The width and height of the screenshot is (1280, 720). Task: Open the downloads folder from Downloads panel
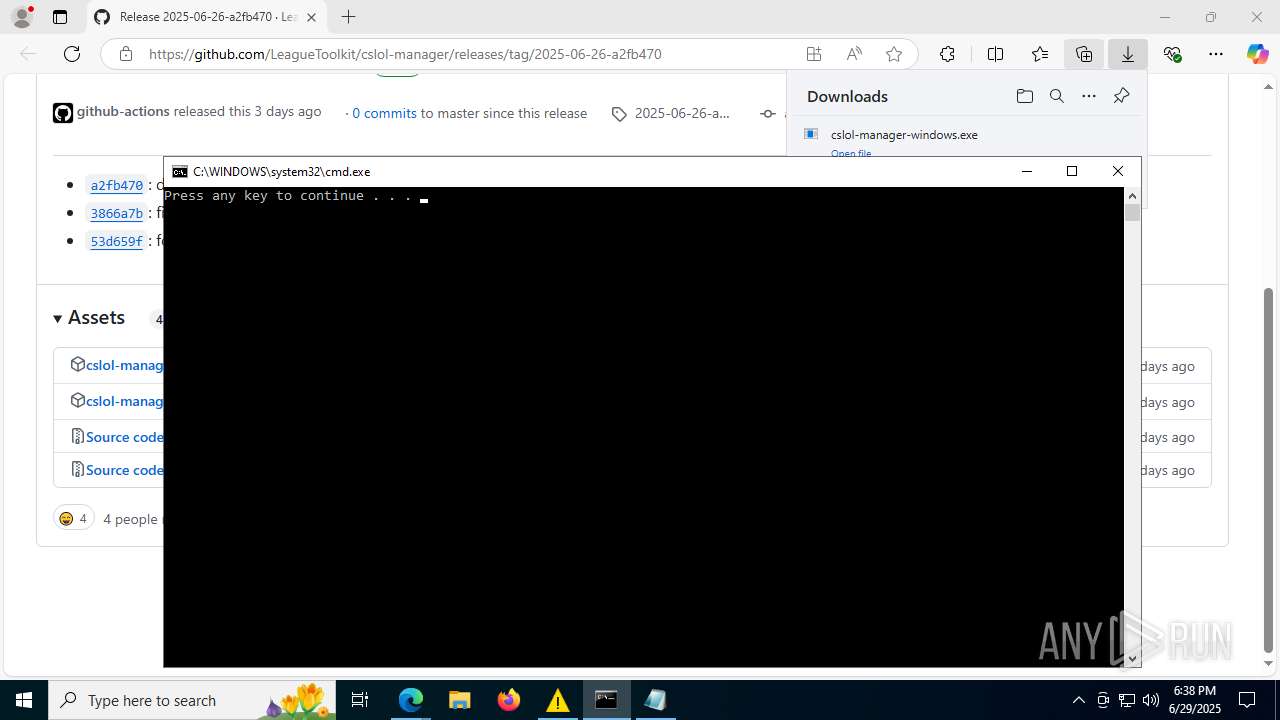[x=1025, y=96]
